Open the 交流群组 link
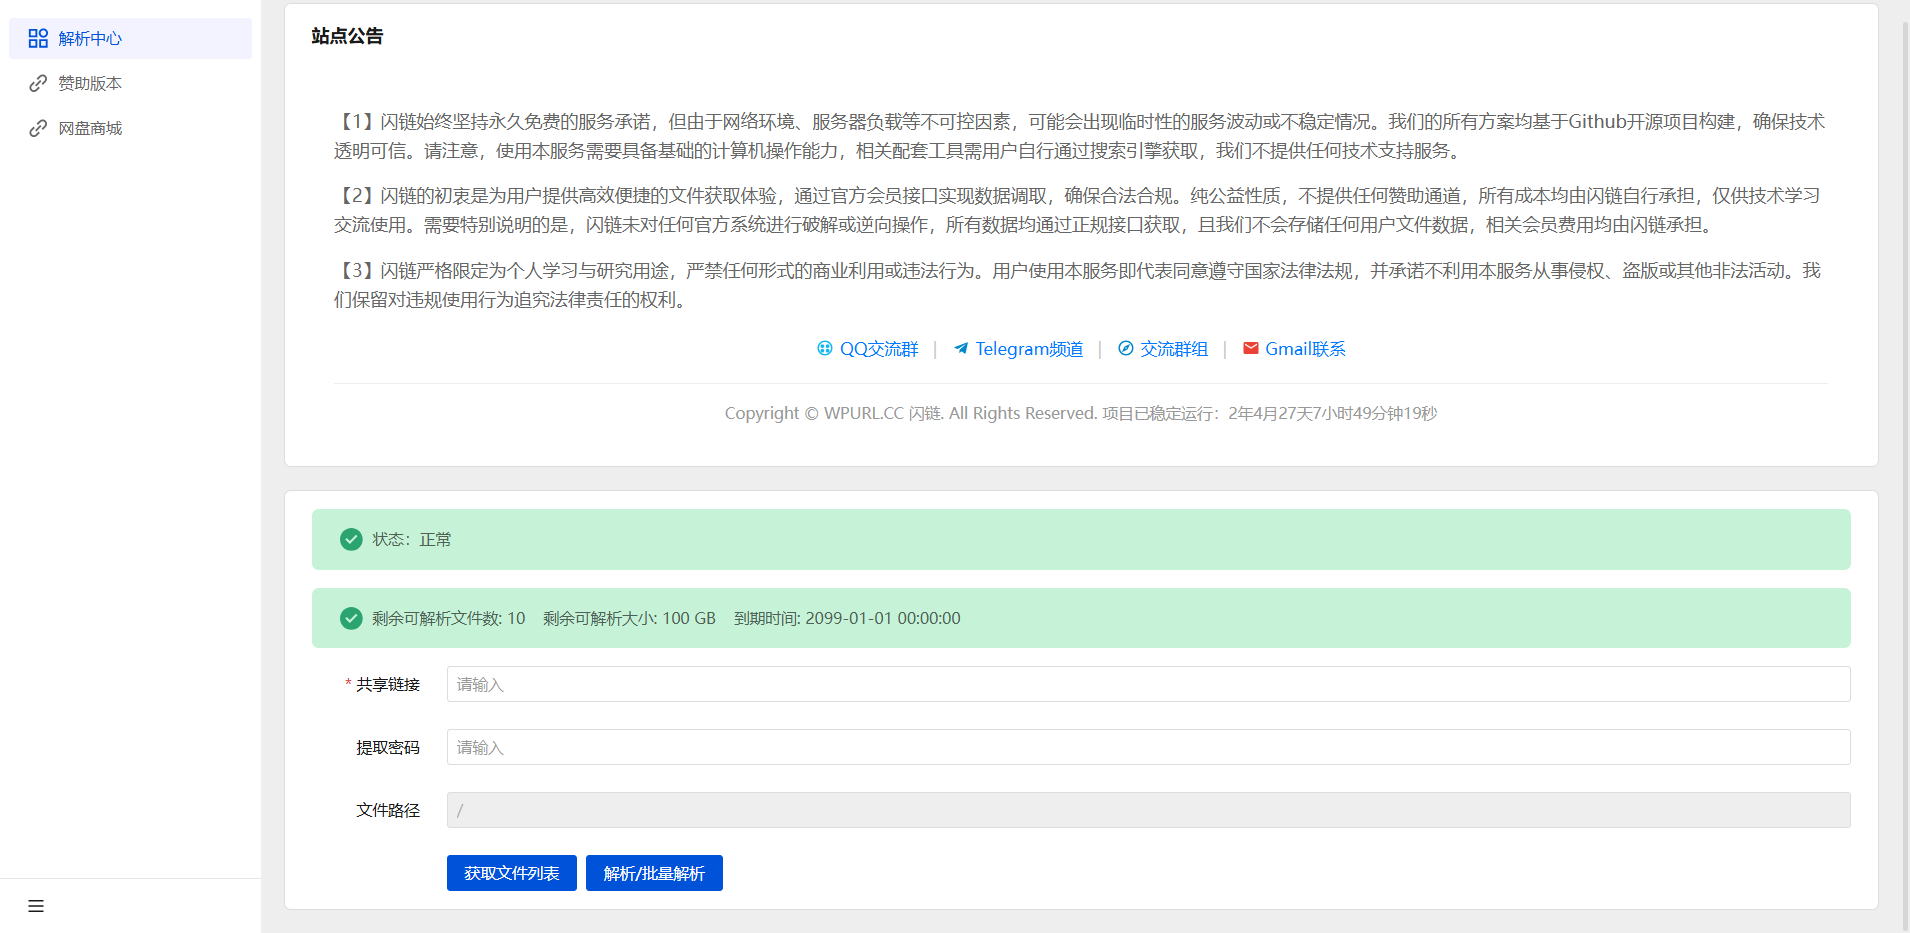Viewport: 1910px width, 933px height. tap(1174, 349)
